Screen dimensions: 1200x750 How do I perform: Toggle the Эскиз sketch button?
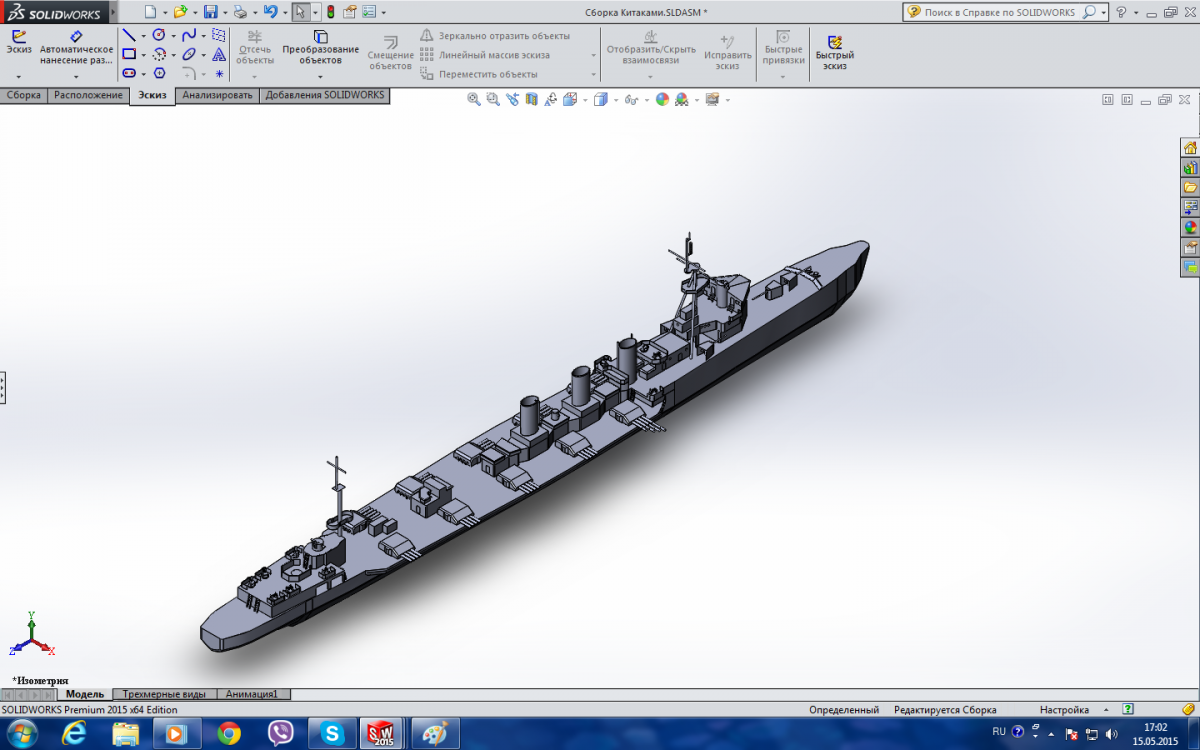(19, 41)
